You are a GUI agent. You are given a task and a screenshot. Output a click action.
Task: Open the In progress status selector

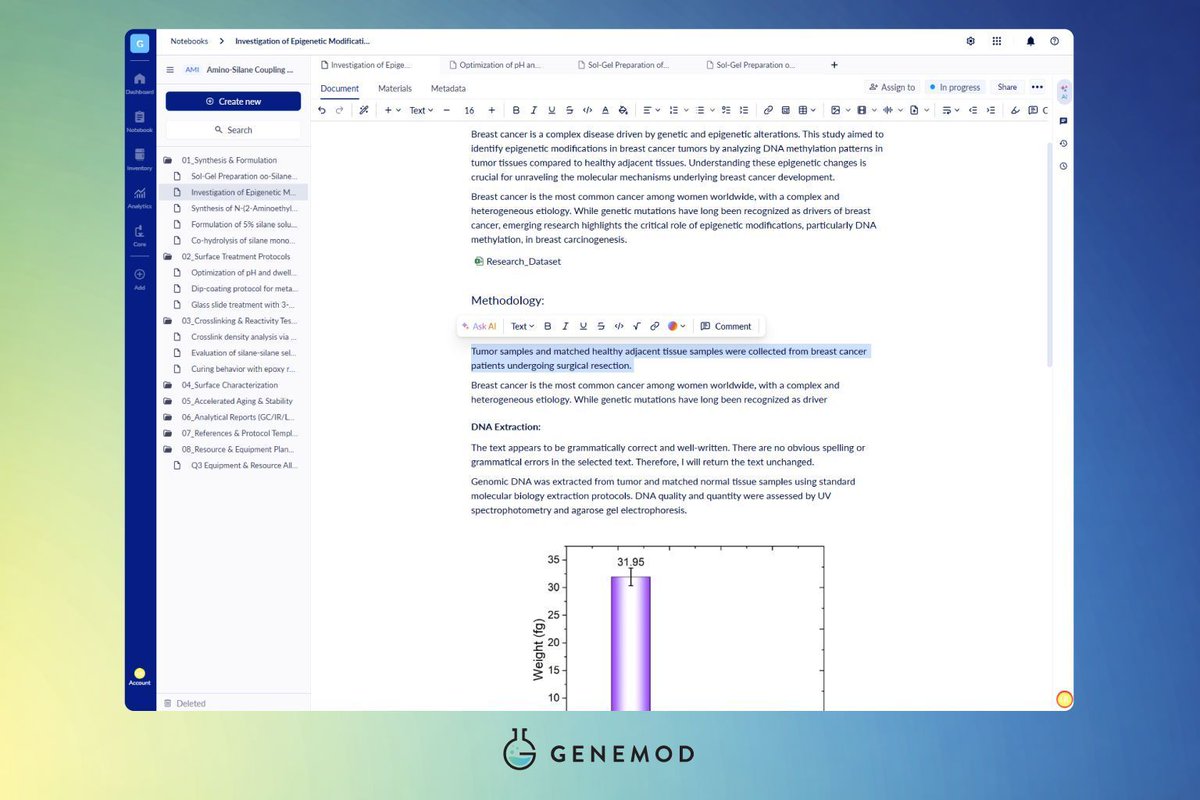tap(955, 87)
